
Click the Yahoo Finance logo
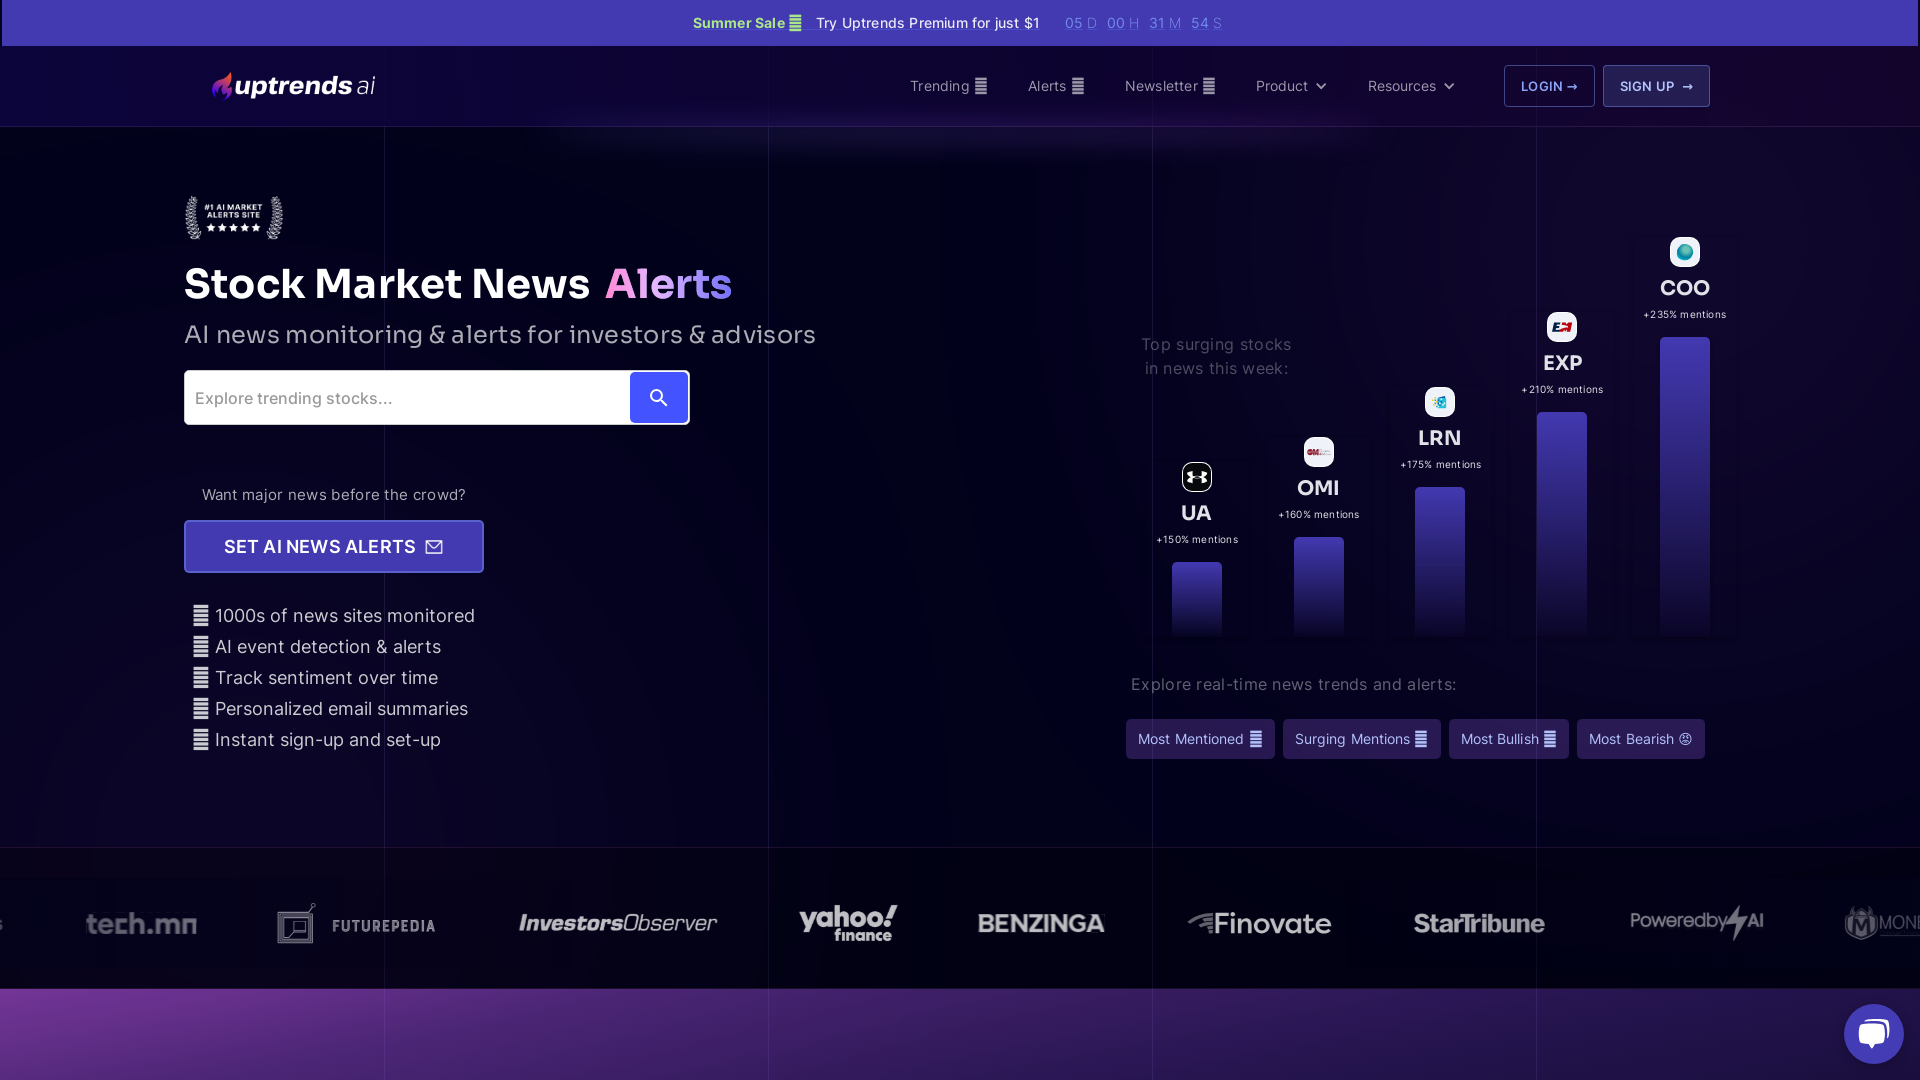848,923
